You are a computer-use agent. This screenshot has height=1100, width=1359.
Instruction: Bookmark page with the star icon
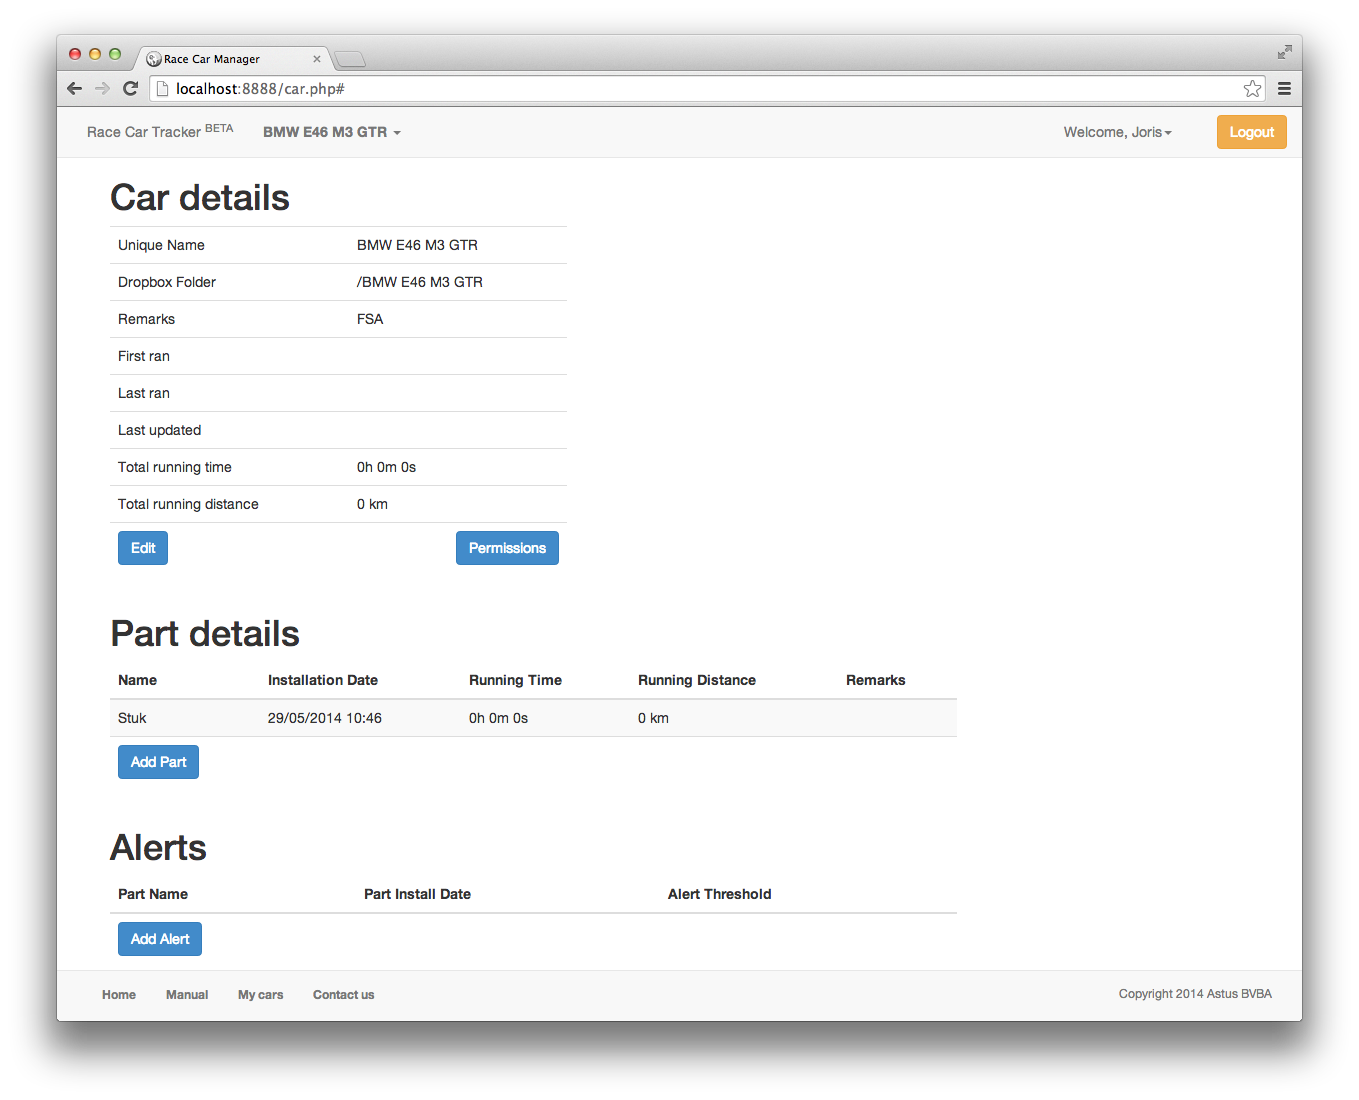click(1252, 89)
